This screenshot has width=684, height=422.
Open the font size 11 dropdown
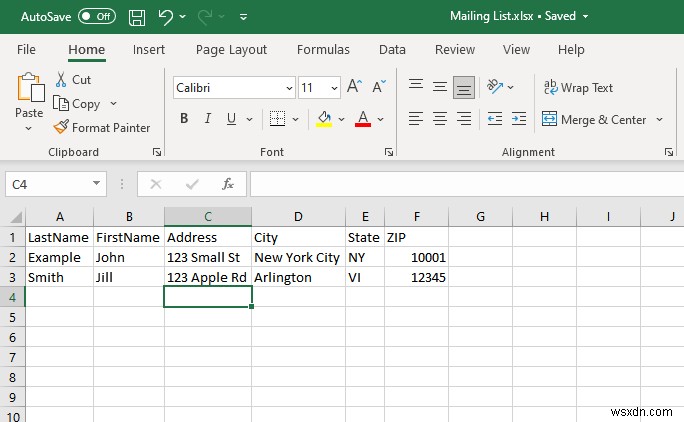(x=334, y=88)
